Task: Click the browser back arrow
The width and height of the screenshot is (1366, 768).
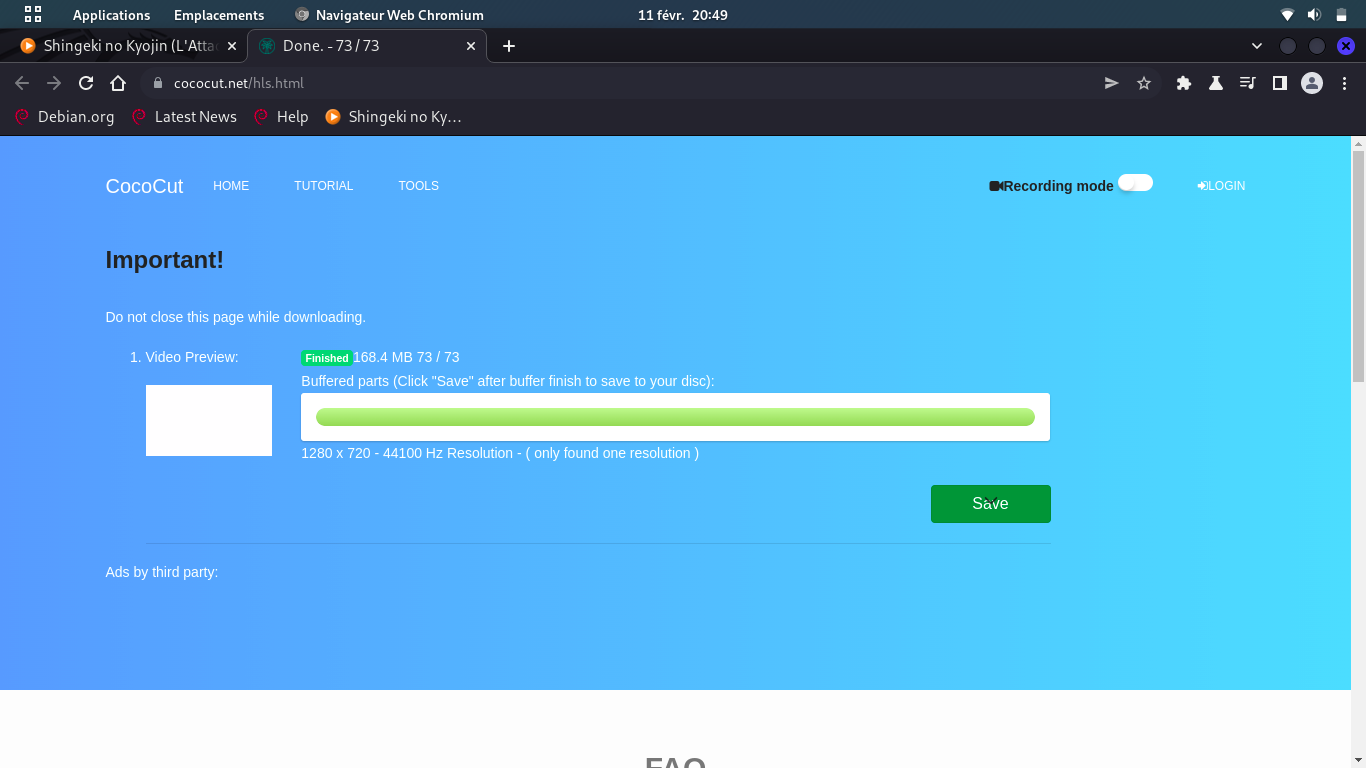Action: coord(22,83)
